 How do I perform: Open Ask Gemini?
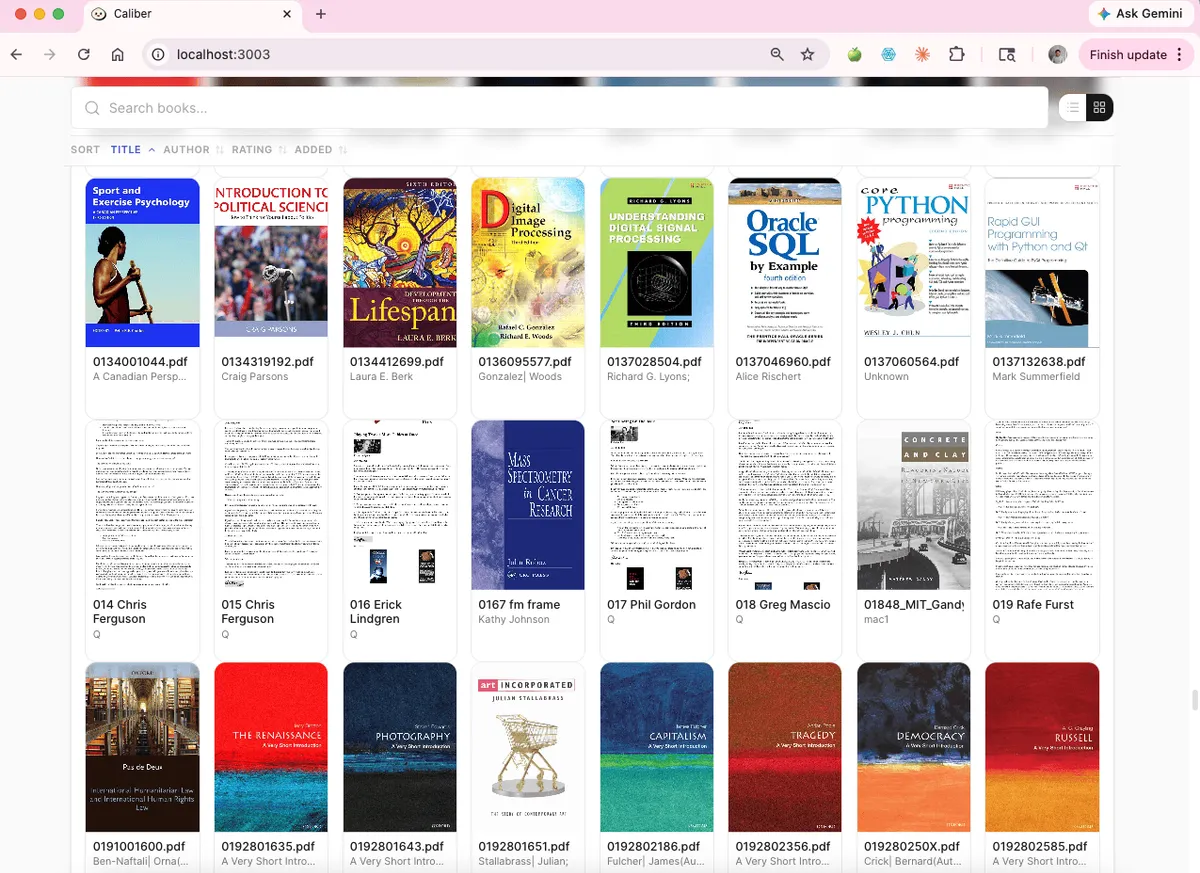click(x=1140, y=14)
